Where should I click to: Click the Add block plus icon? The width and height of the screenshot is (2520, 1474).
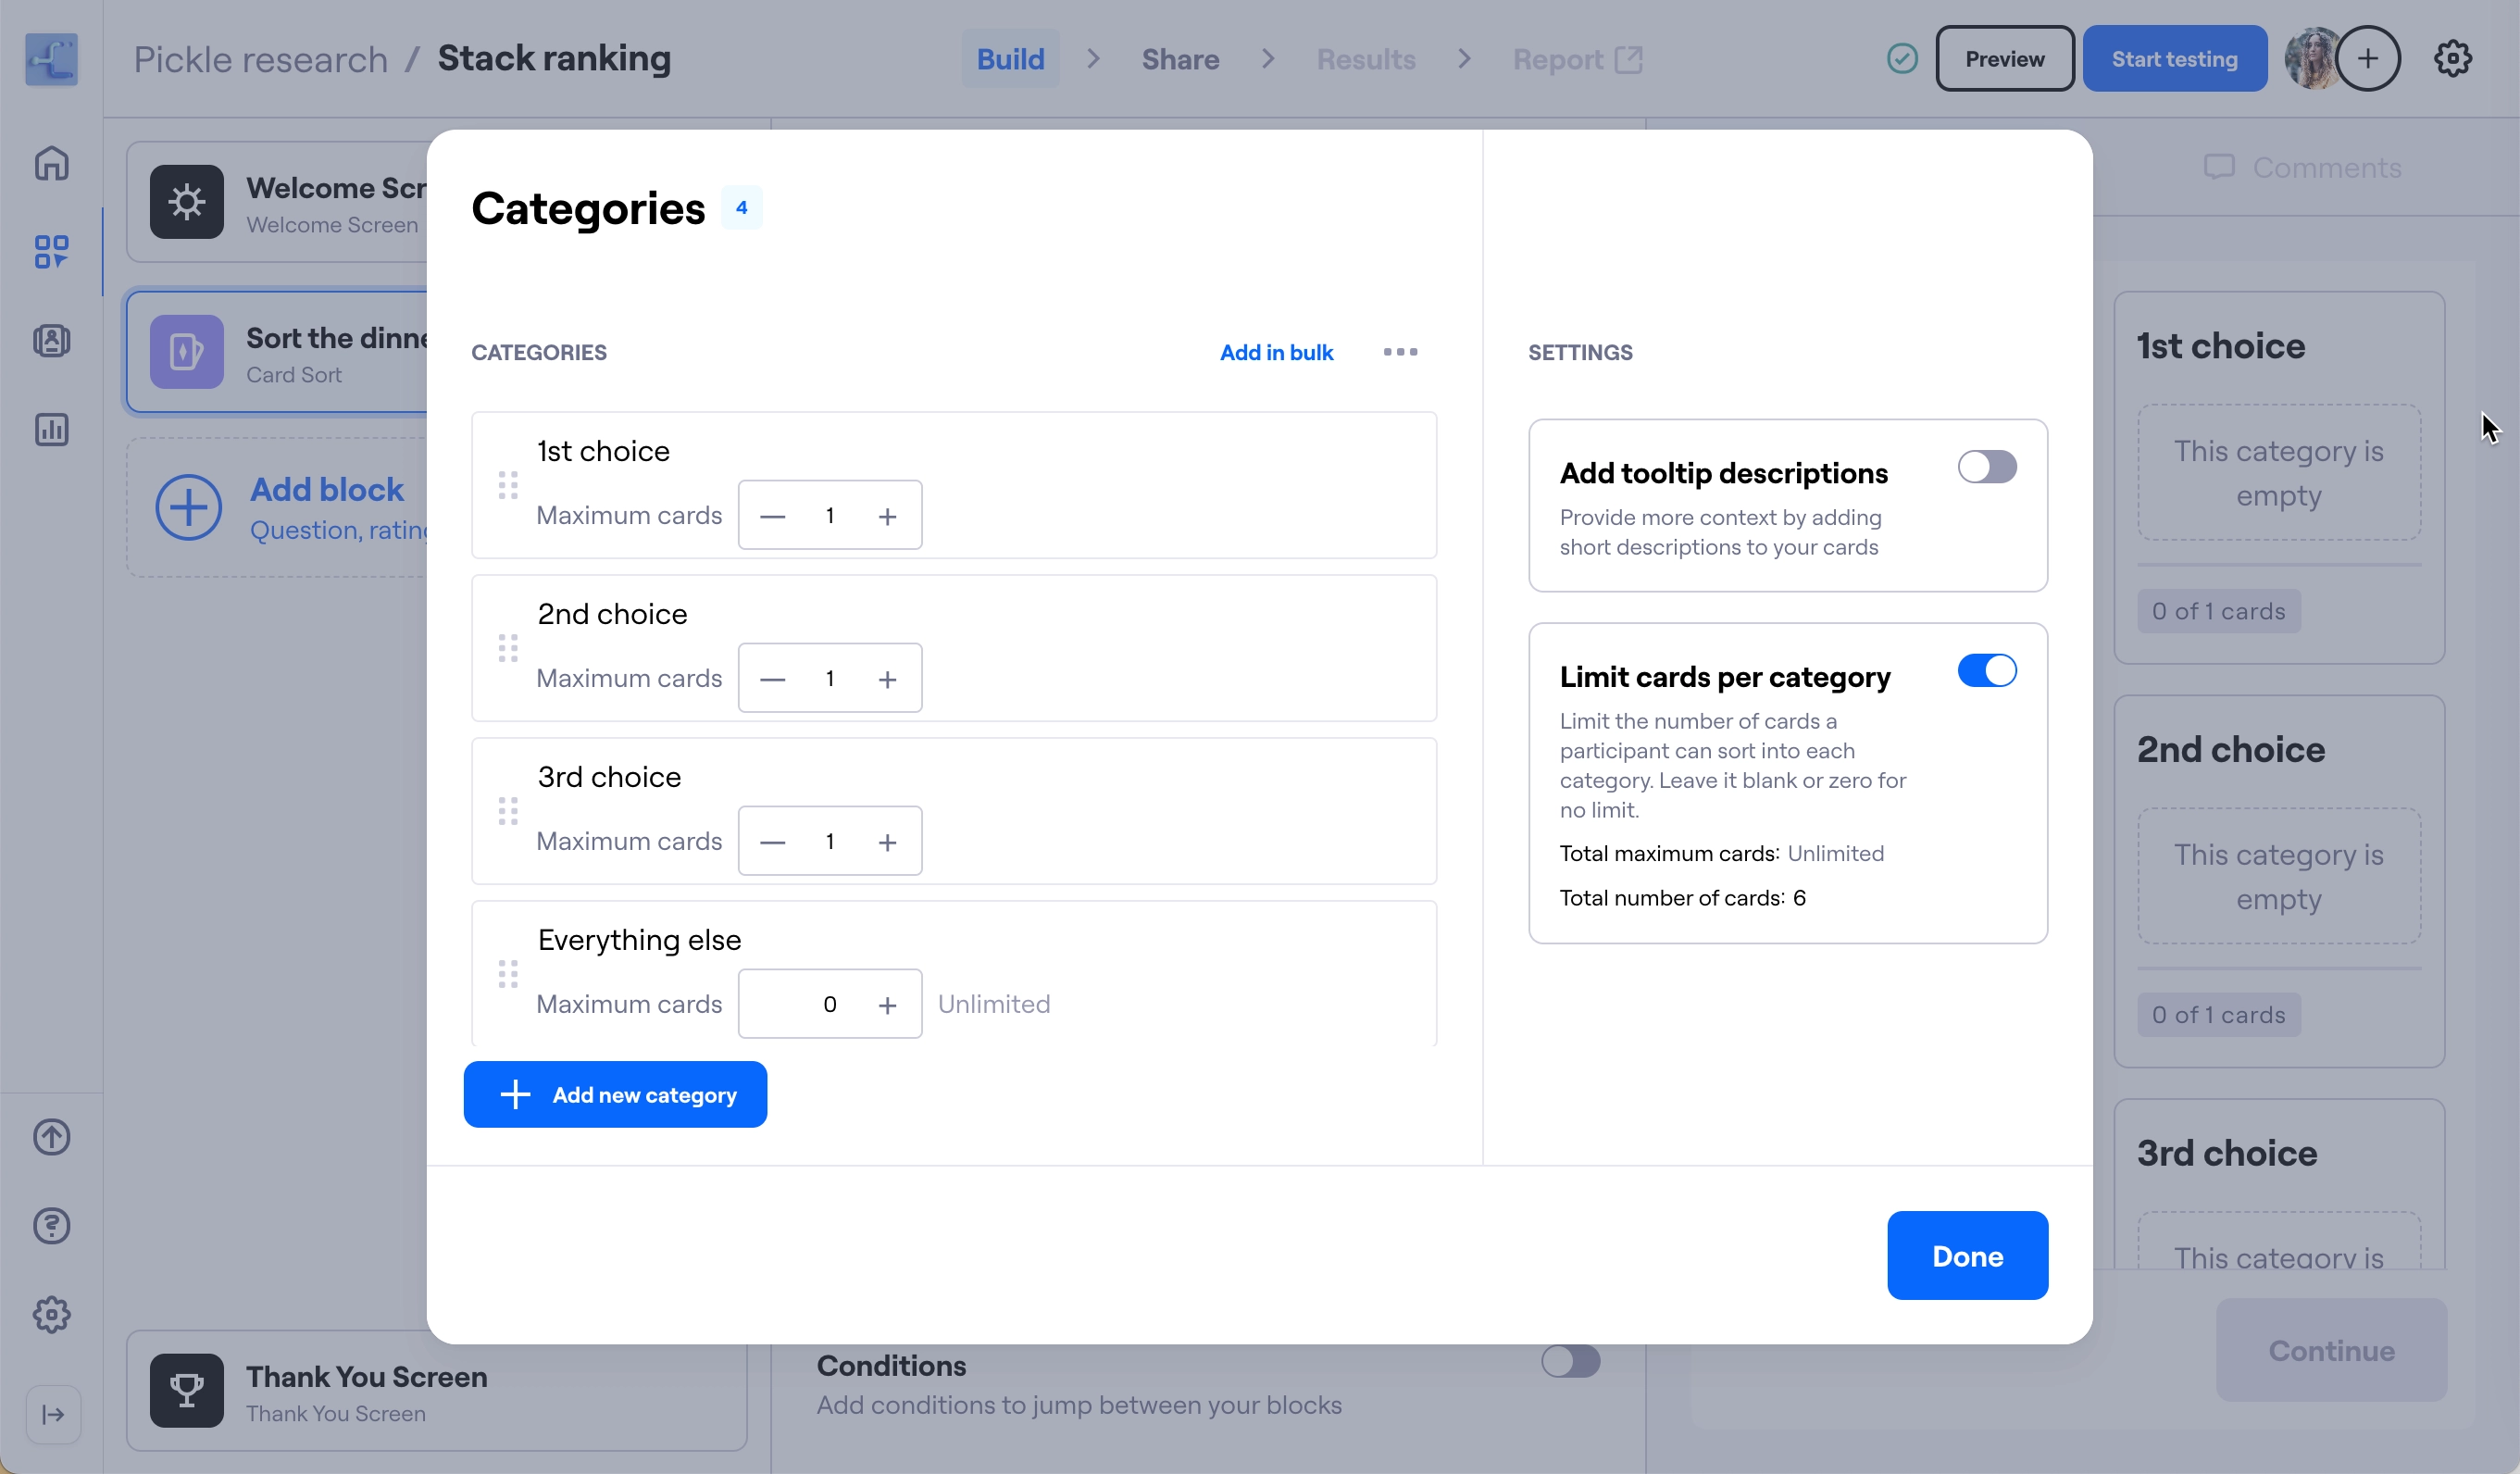tap(189, 507)
